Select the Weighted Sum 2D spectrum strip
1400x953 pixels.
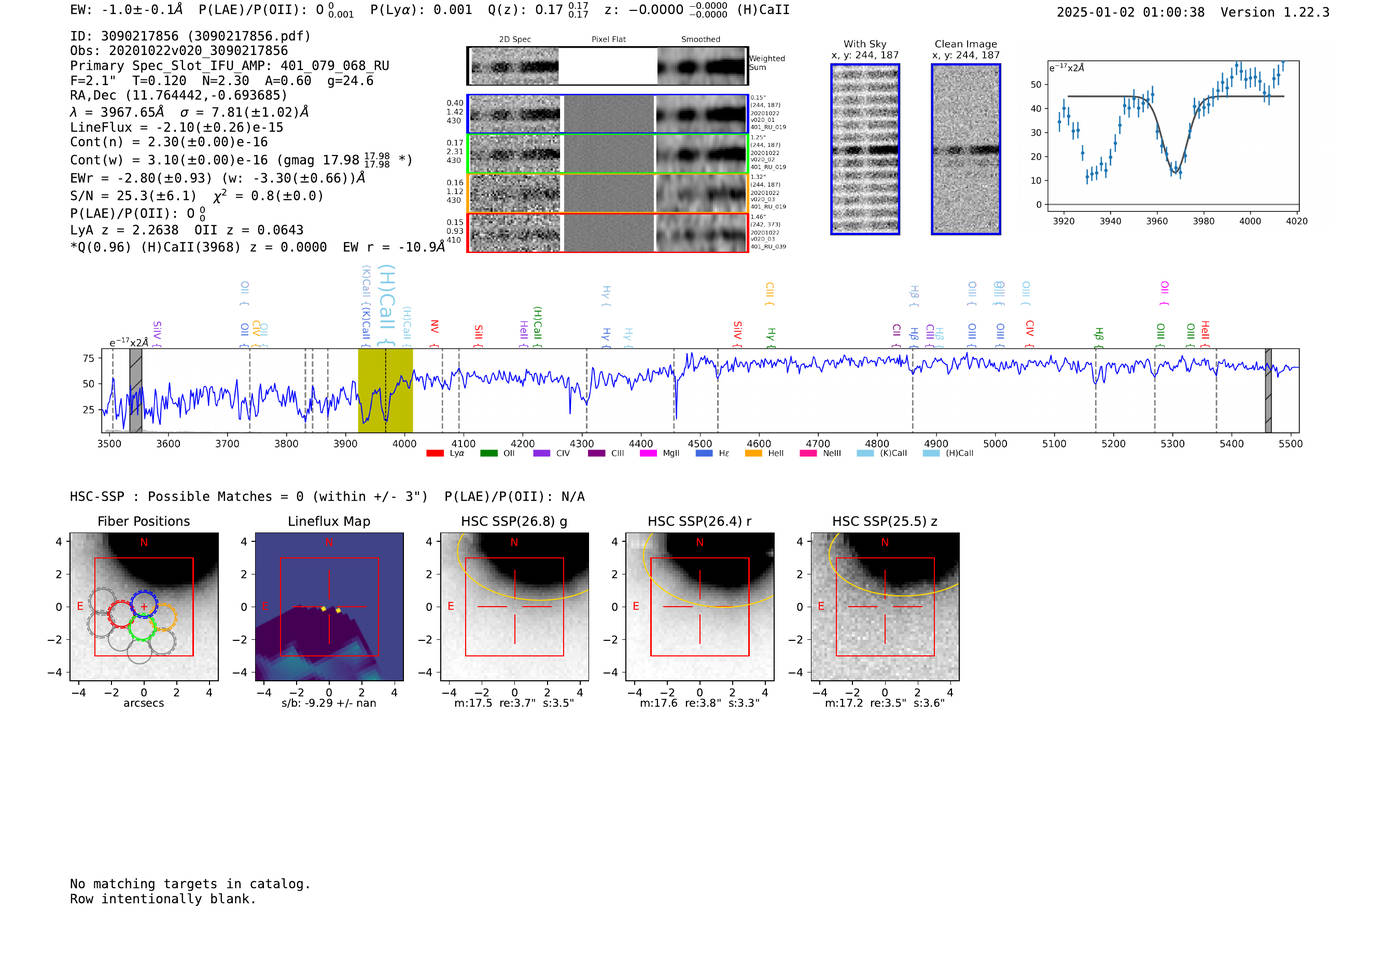[607, 66]
